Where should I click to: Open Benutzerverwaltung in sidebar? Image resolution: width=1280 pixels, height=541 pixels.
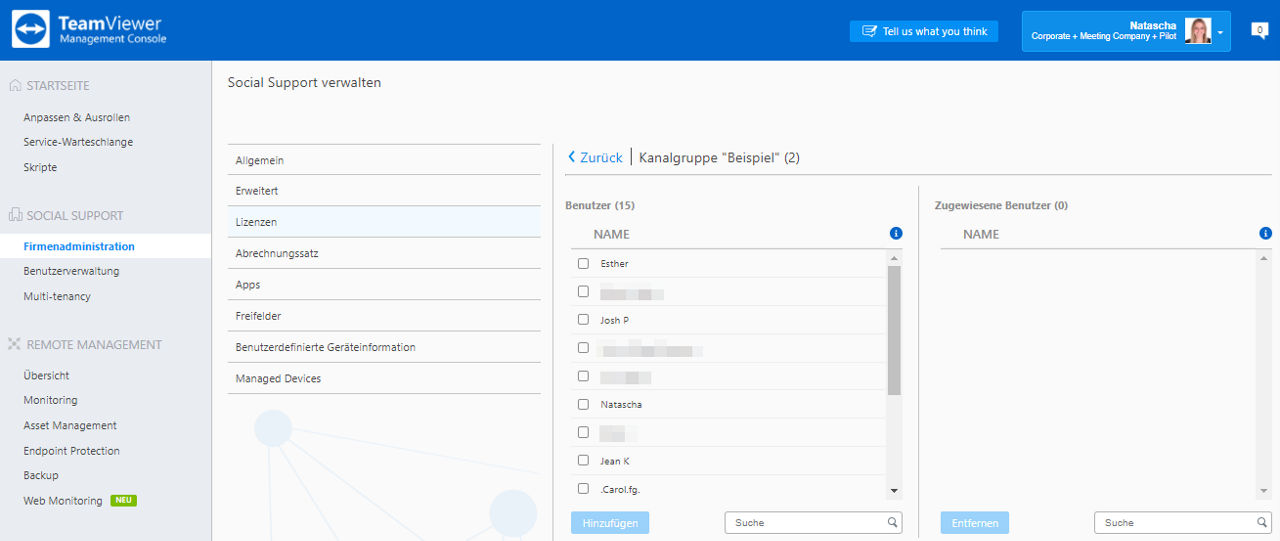click(71, 271)
